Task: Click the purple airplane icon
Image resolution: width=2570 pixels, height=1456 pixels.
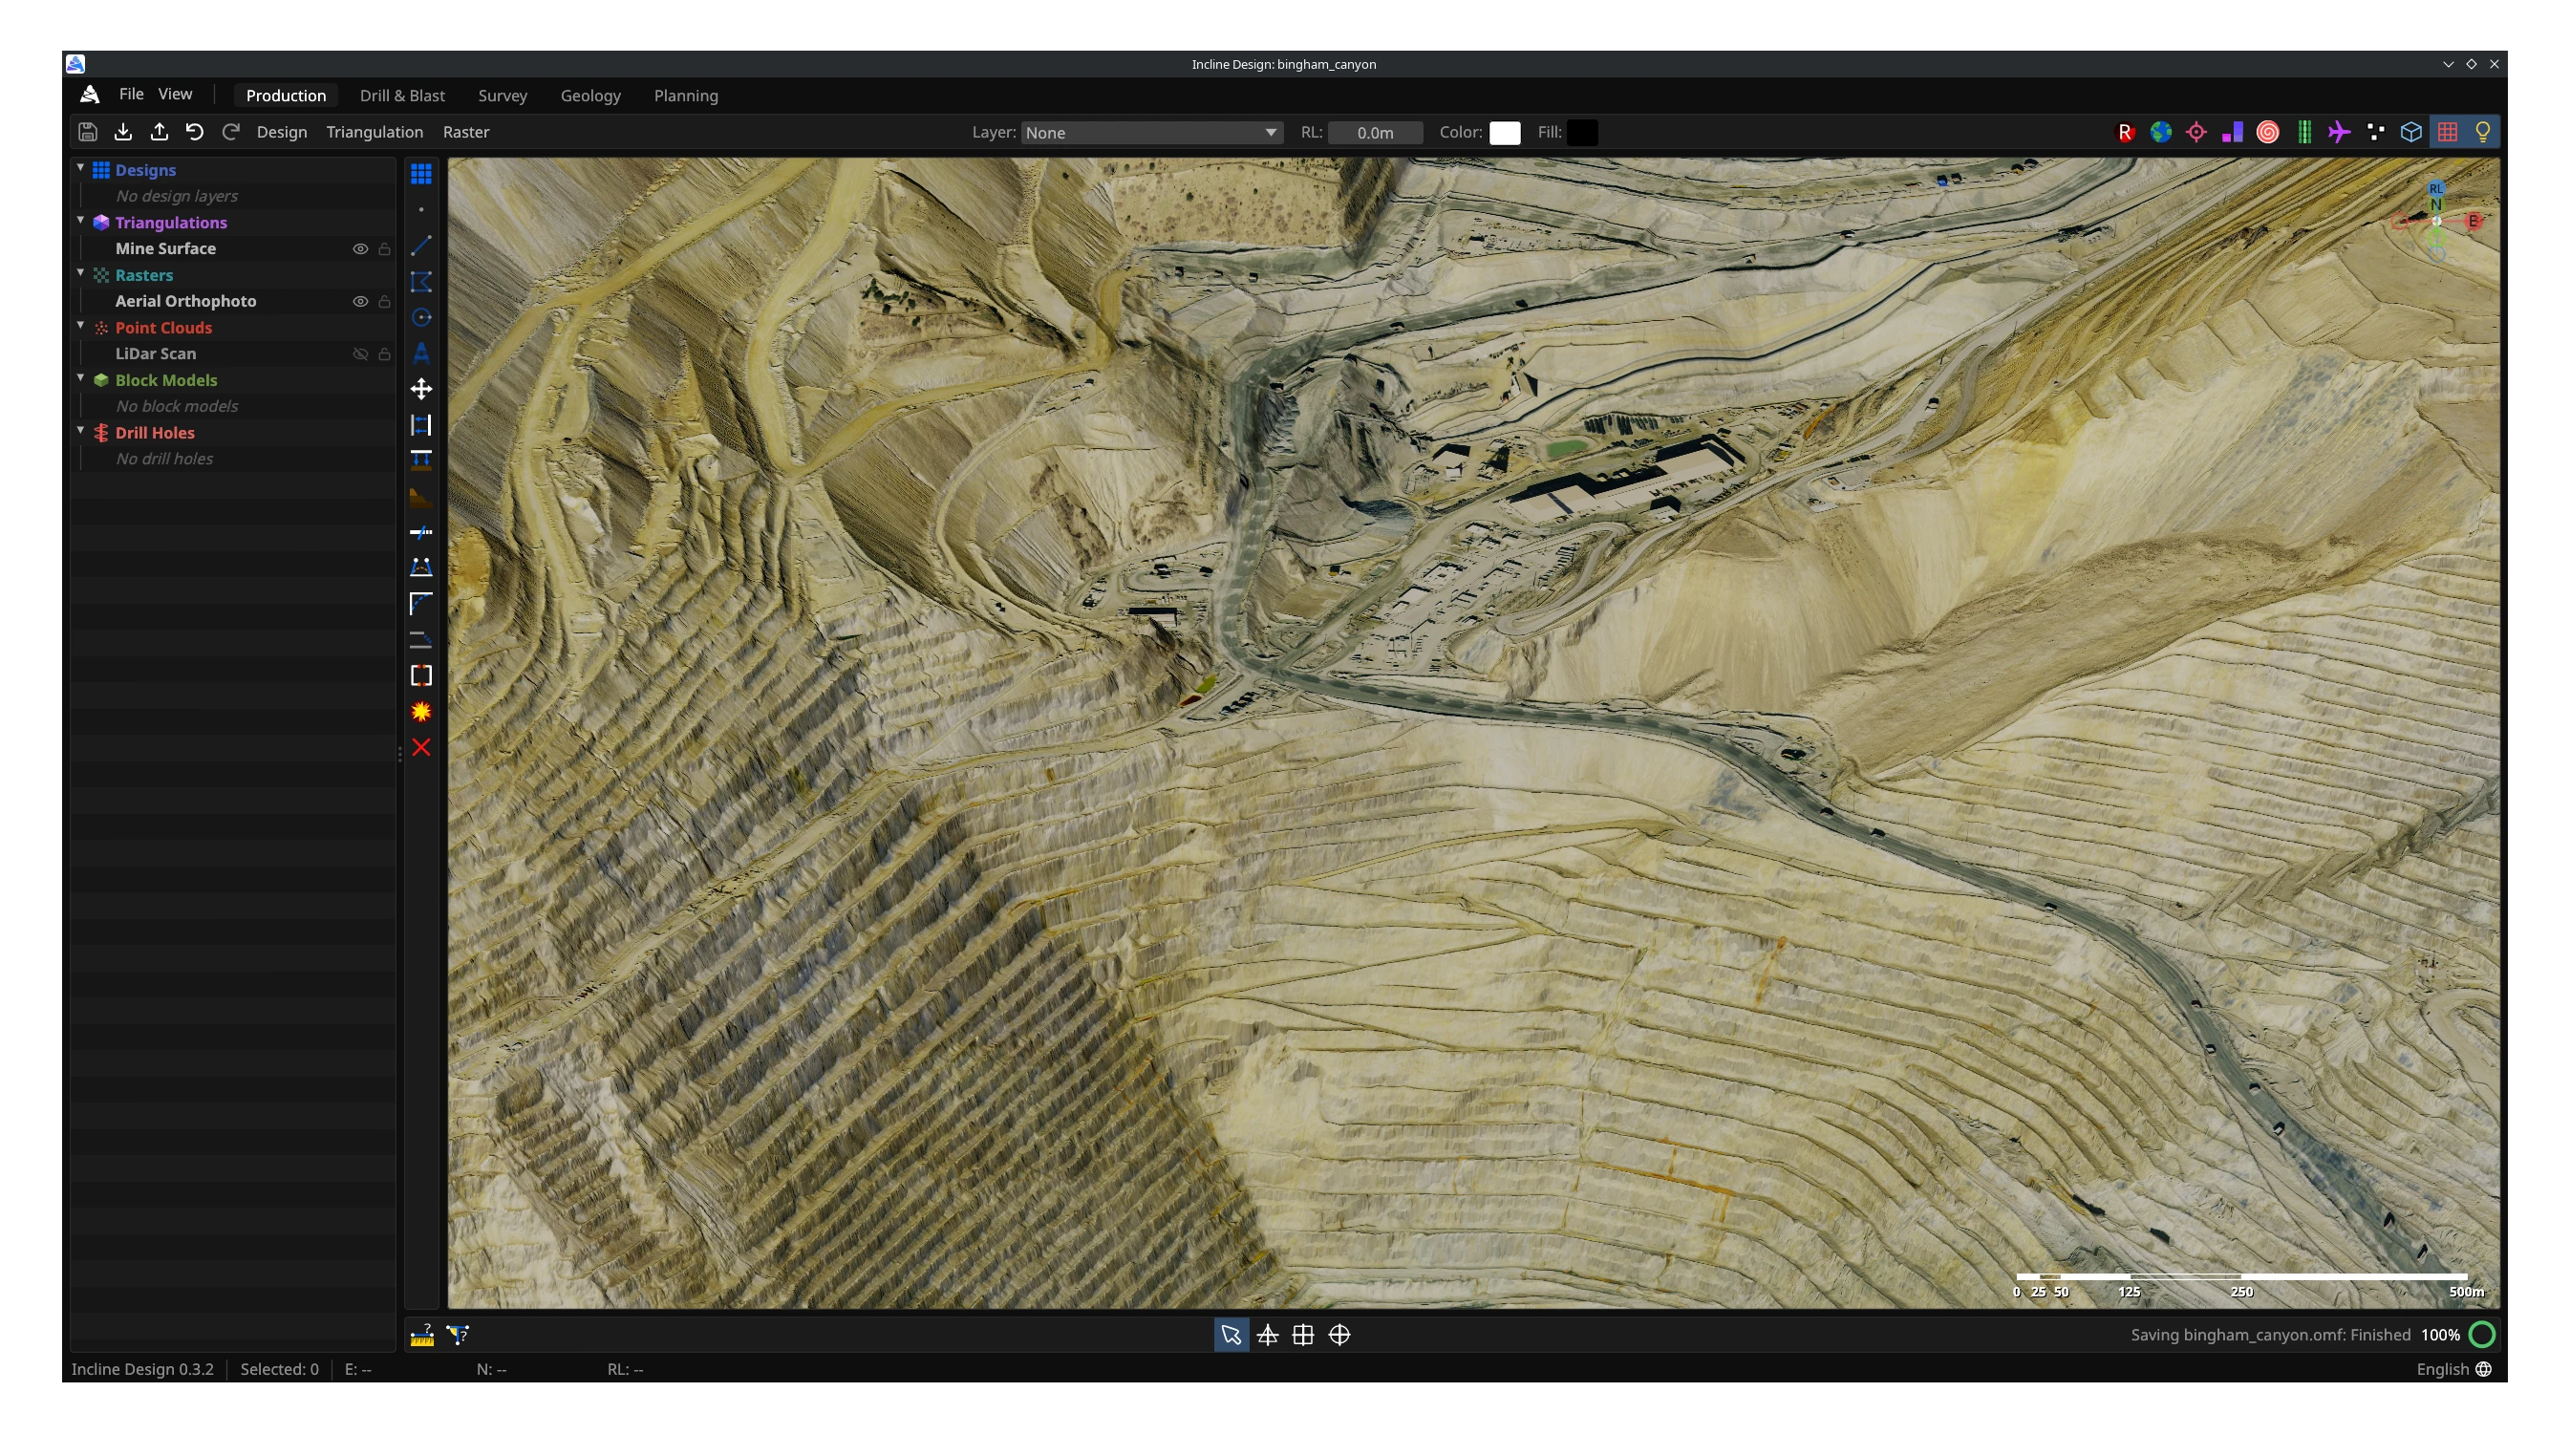Action: (x=2339, y=132)
